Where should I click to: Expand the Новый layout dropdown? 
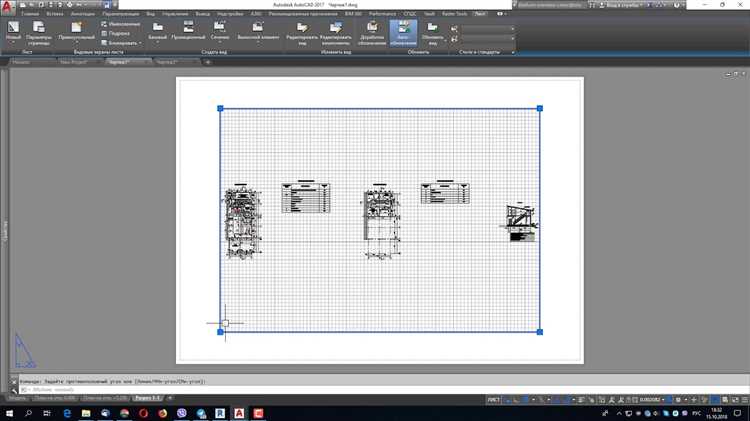(13, 42)
